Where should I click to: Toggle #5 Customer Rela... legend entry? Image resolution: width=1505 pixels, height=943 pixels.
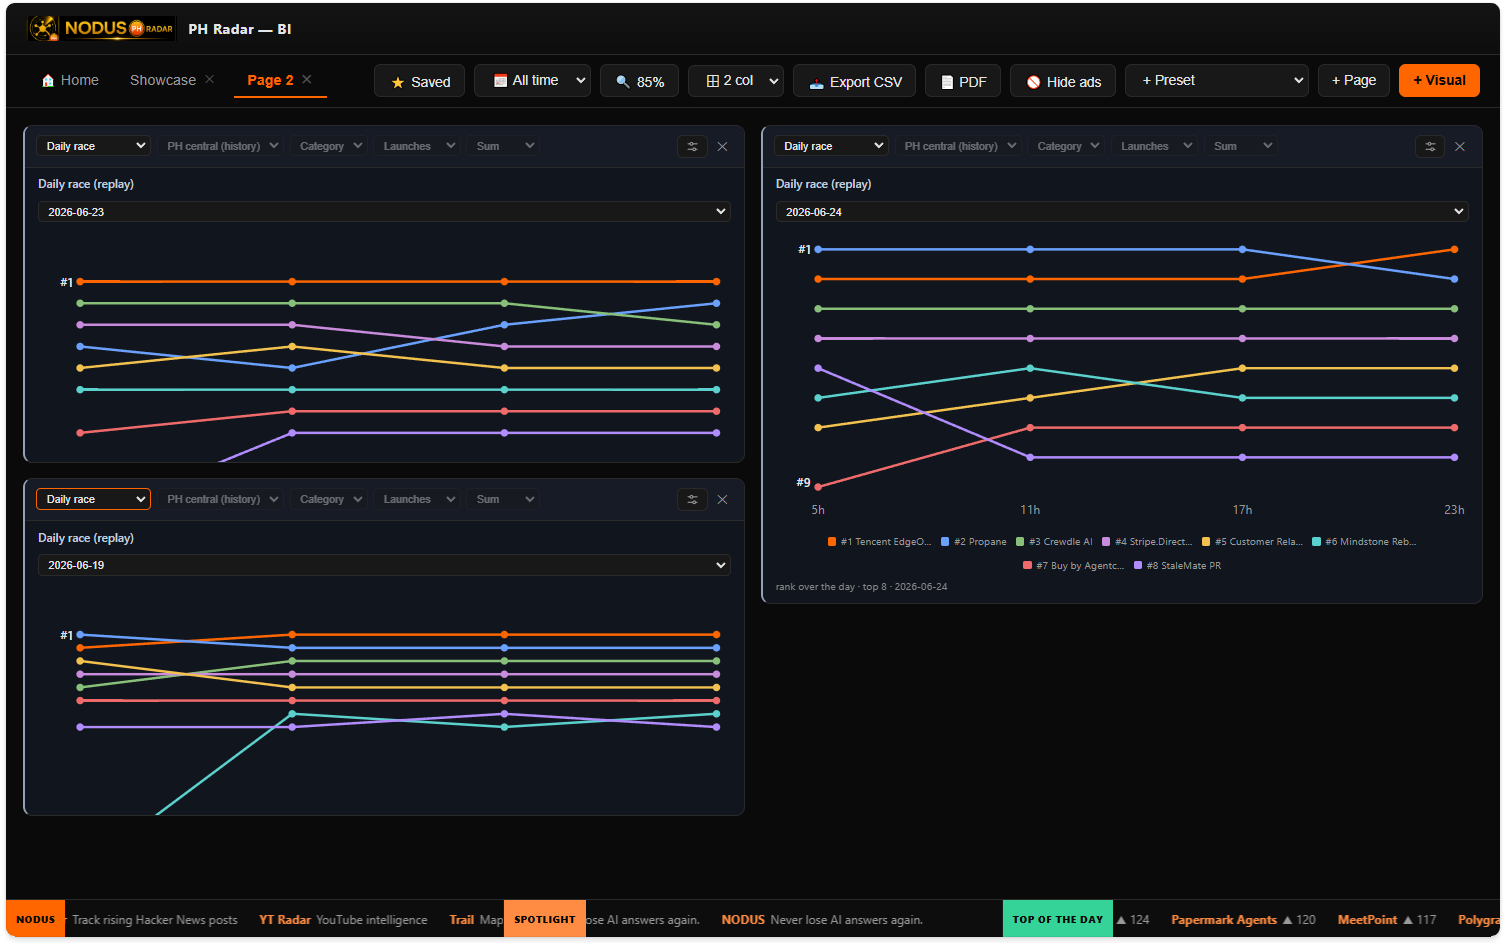click(1252, 542)
